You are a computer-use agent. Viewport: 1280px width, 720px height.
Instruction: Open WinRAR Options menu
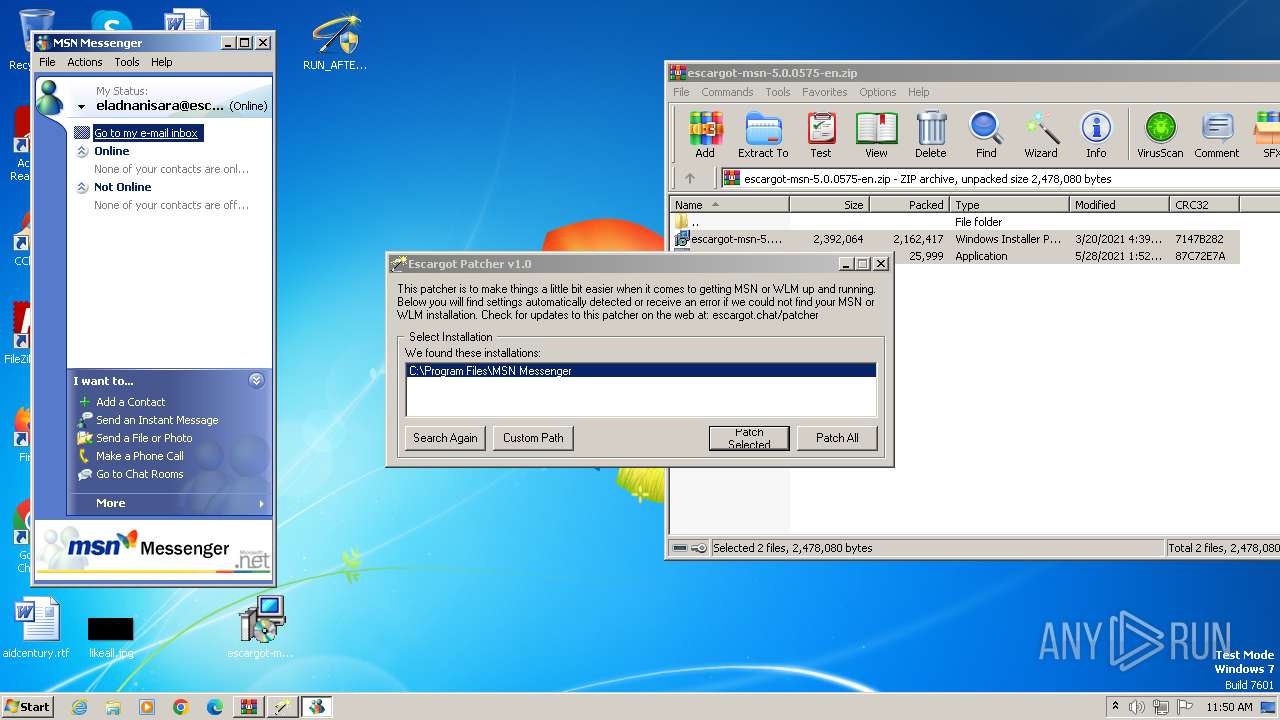tap(878, 92)
